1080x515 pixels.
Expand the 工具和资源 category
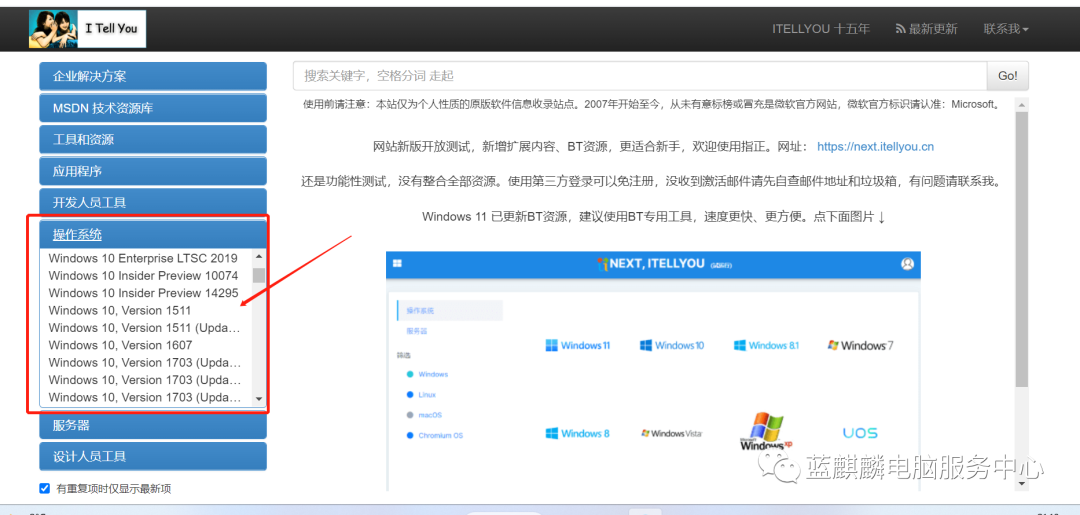[x=153, y=140]
